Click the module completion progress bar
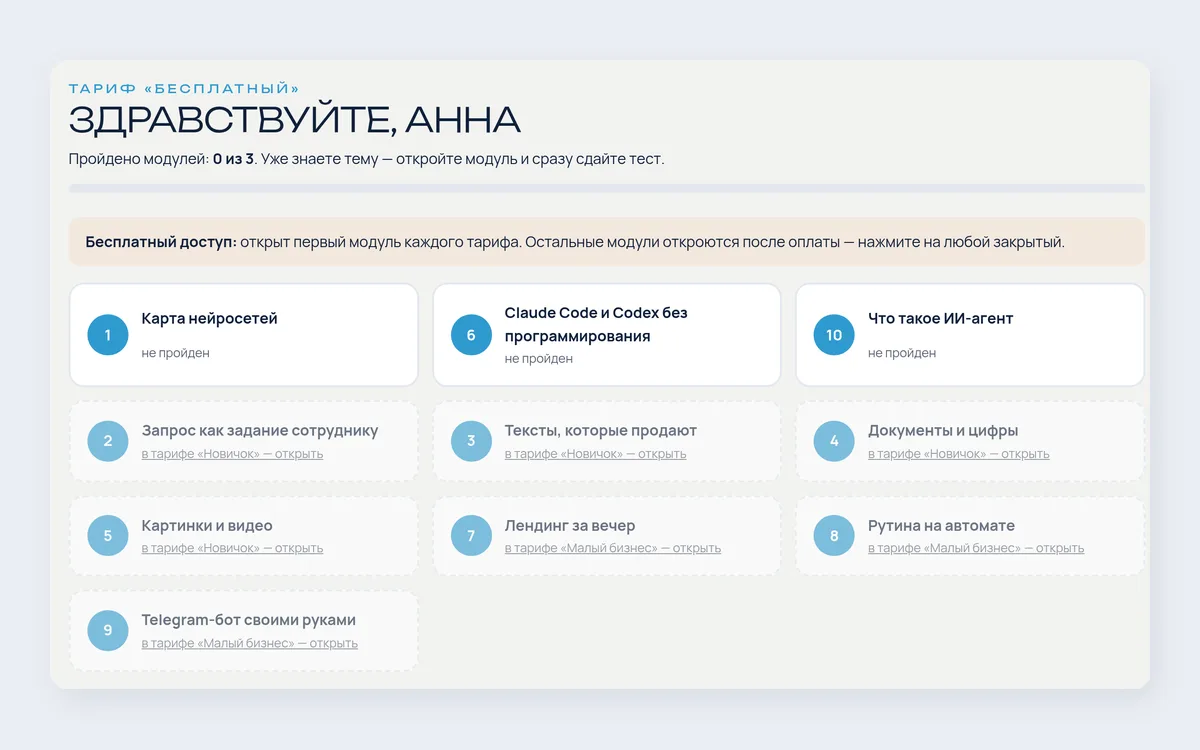Viewport: 1200px width, 750px height. [x=607, y=188]
